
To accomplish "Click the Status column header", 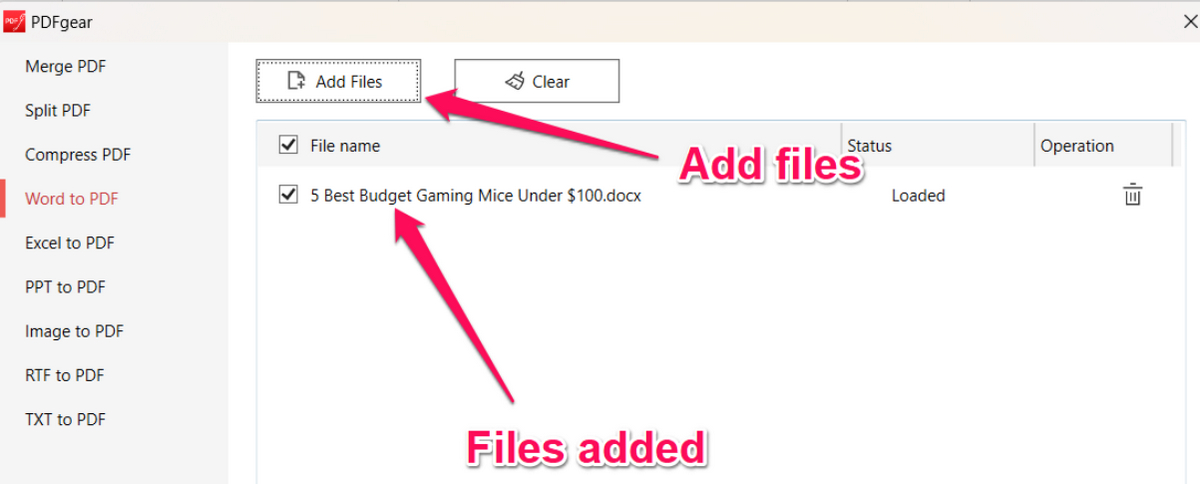I will [x=869, y=146].
